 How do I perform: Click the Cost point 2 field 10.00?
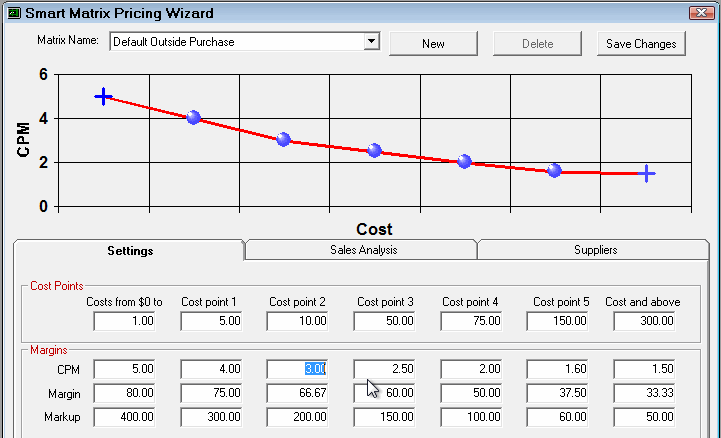click(297, 321)
